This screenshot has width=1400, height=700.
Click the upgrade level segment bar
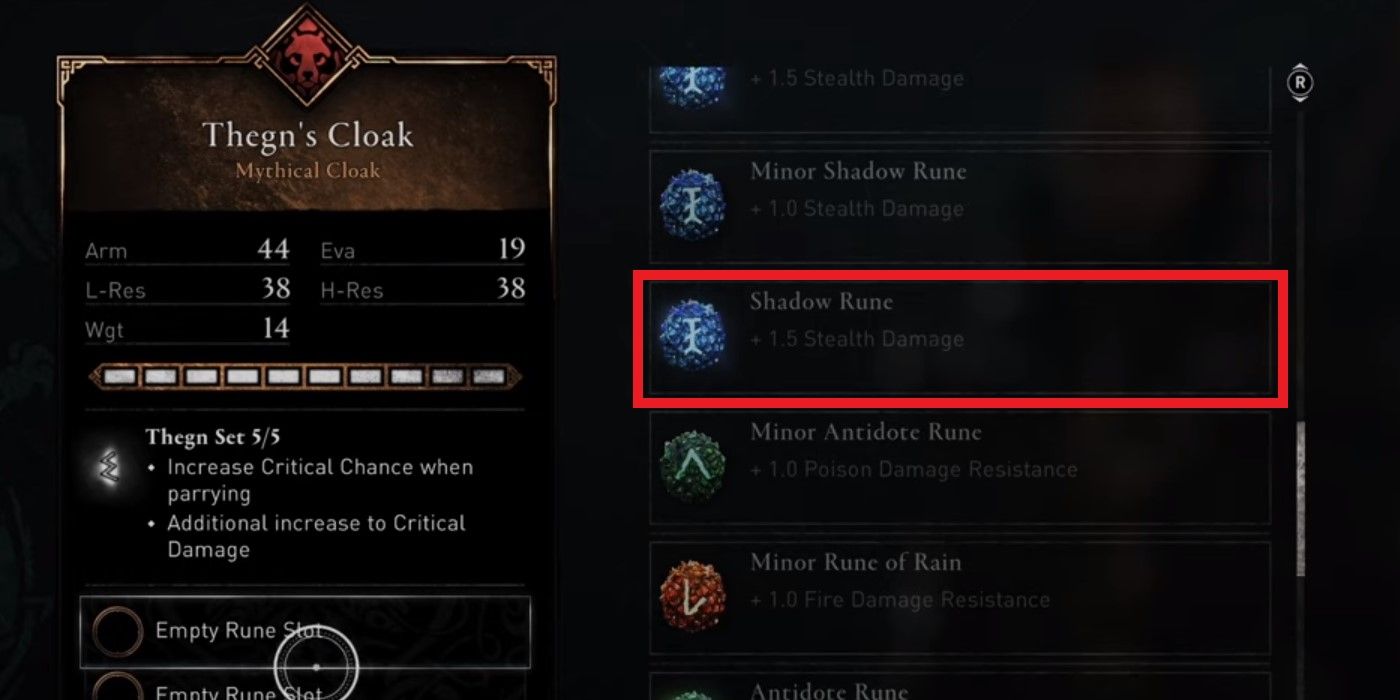305,377
